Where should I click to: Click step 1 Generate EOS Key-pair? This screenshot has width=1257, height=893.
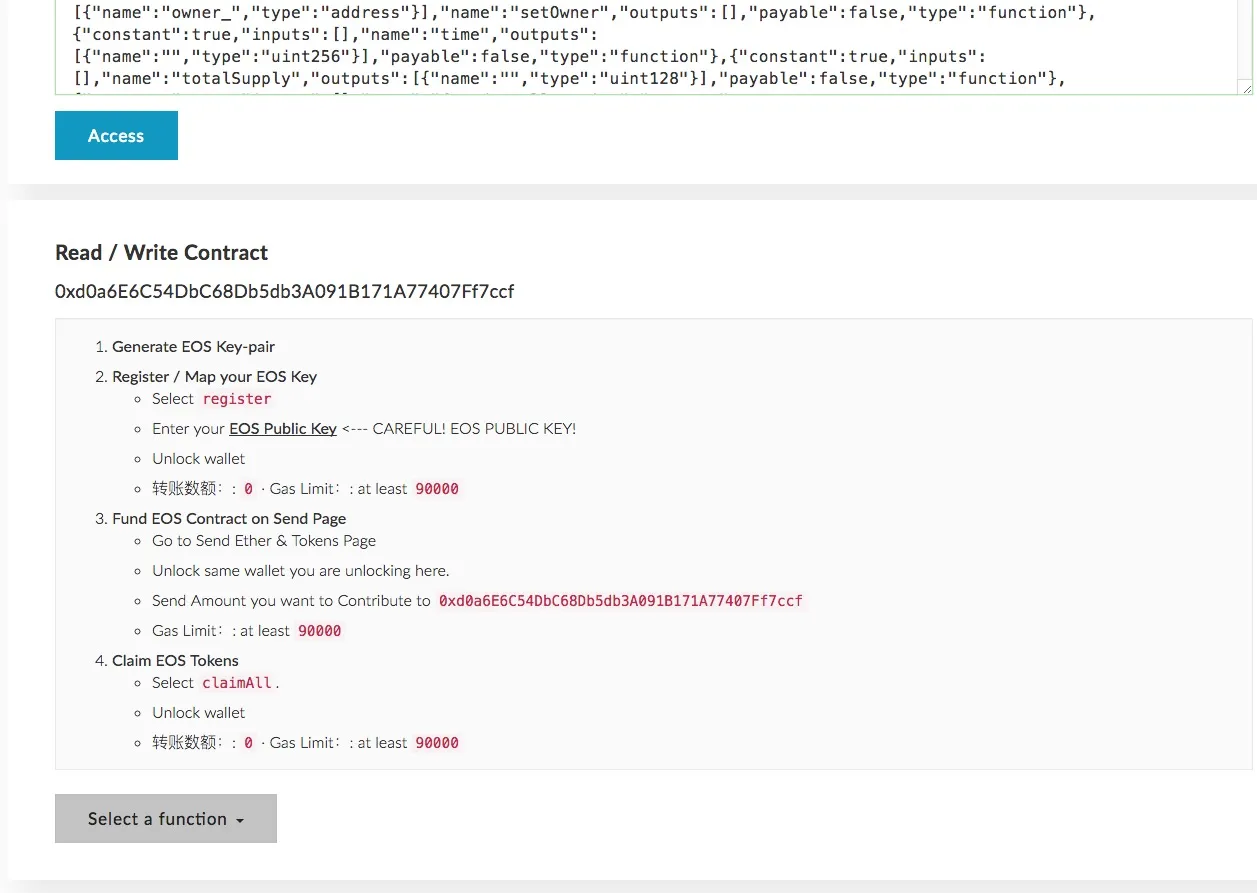(x=194, y=347)
